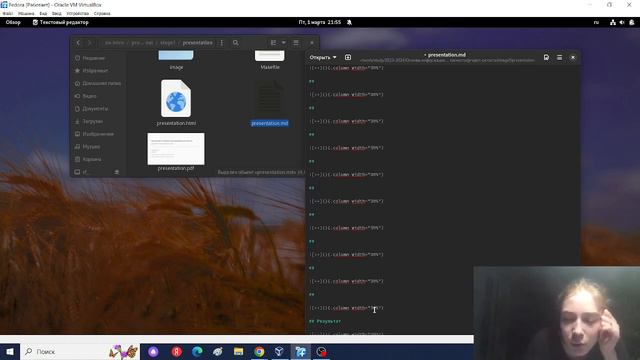
Task: Click the '## Результат' heading line in the editor
Action: point(325,321)
